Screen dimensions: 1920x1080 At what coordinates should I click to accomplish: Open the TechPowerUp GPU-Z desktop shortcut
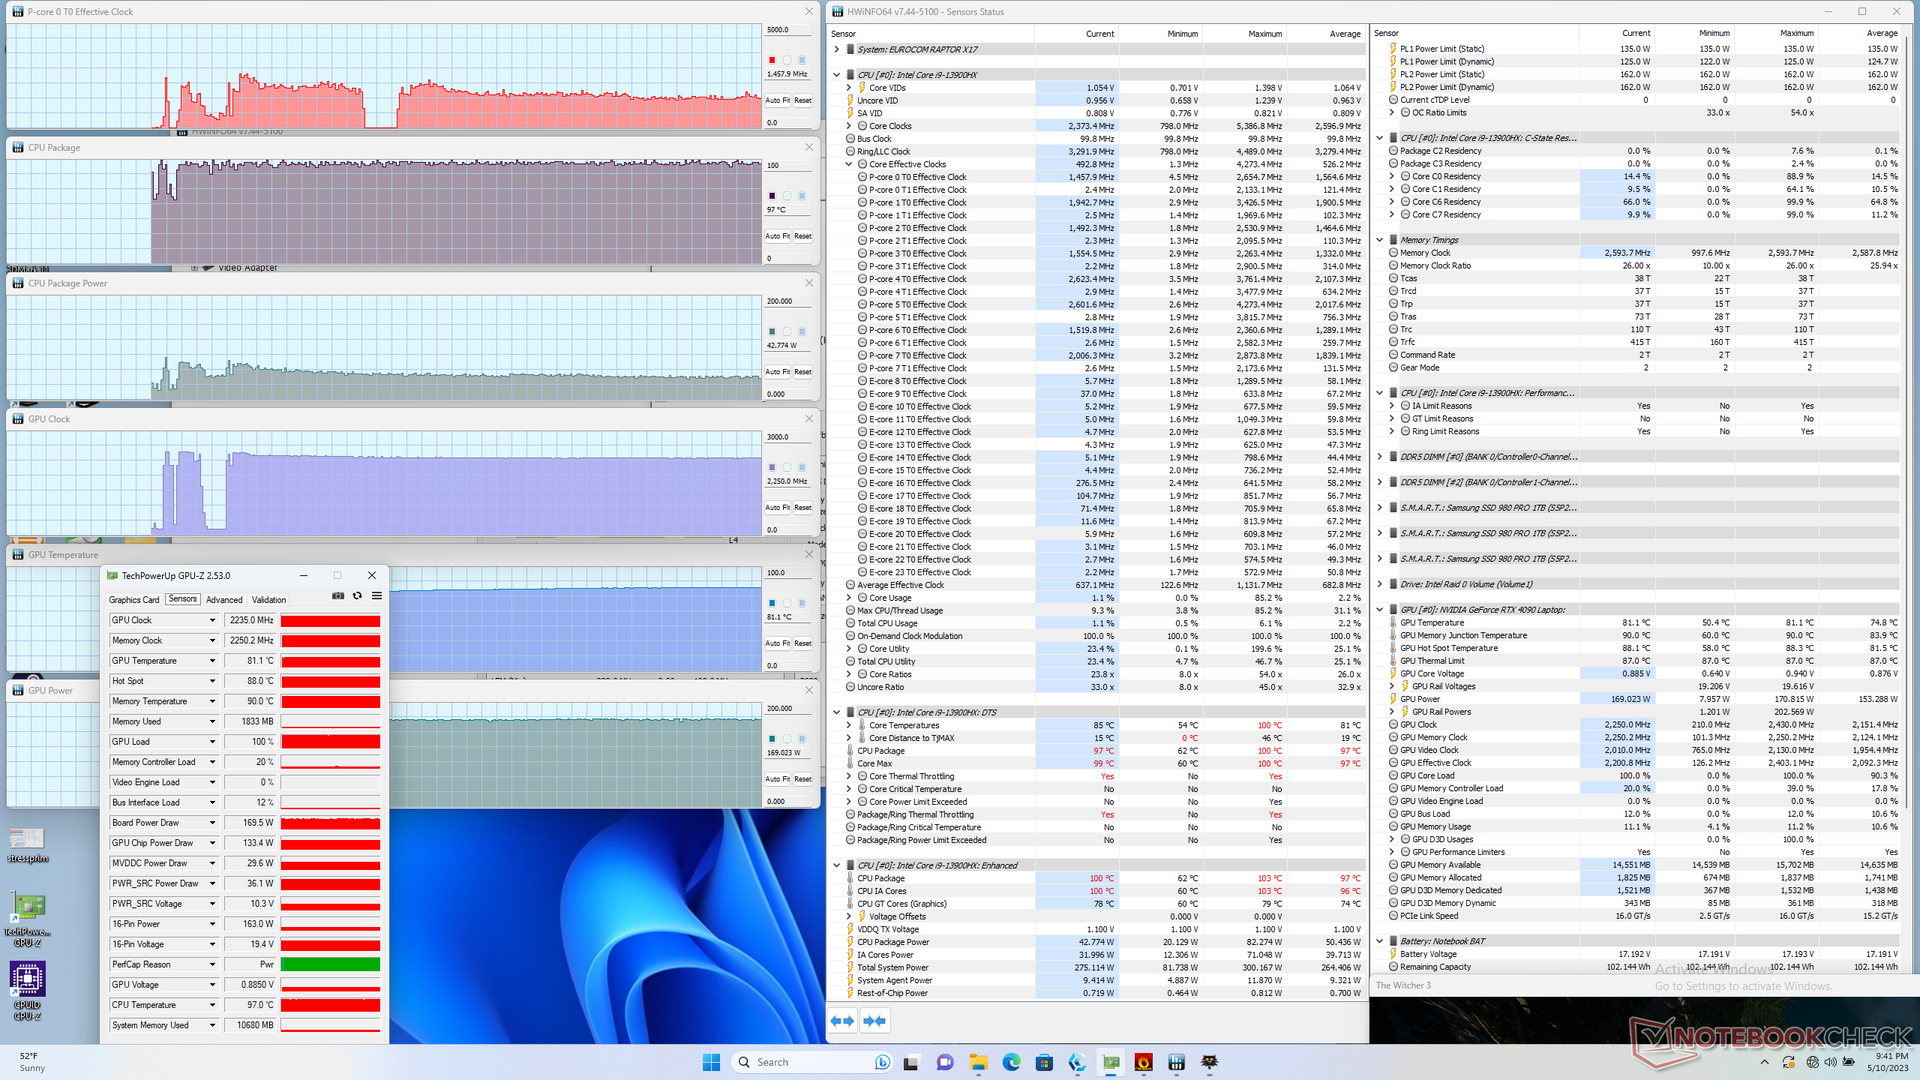pos(27,920)
